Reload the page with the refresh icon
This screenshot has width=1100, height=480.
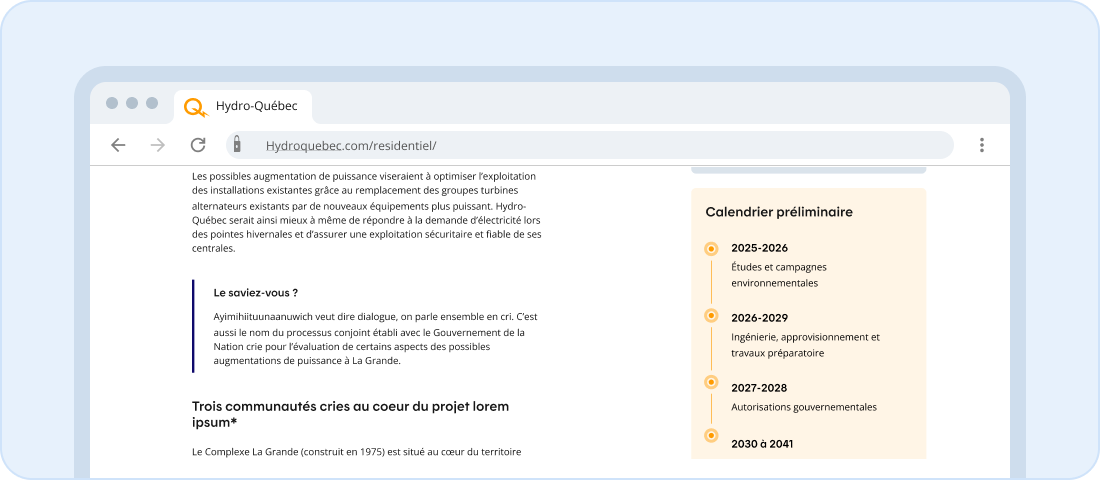[x=198, y=145]
